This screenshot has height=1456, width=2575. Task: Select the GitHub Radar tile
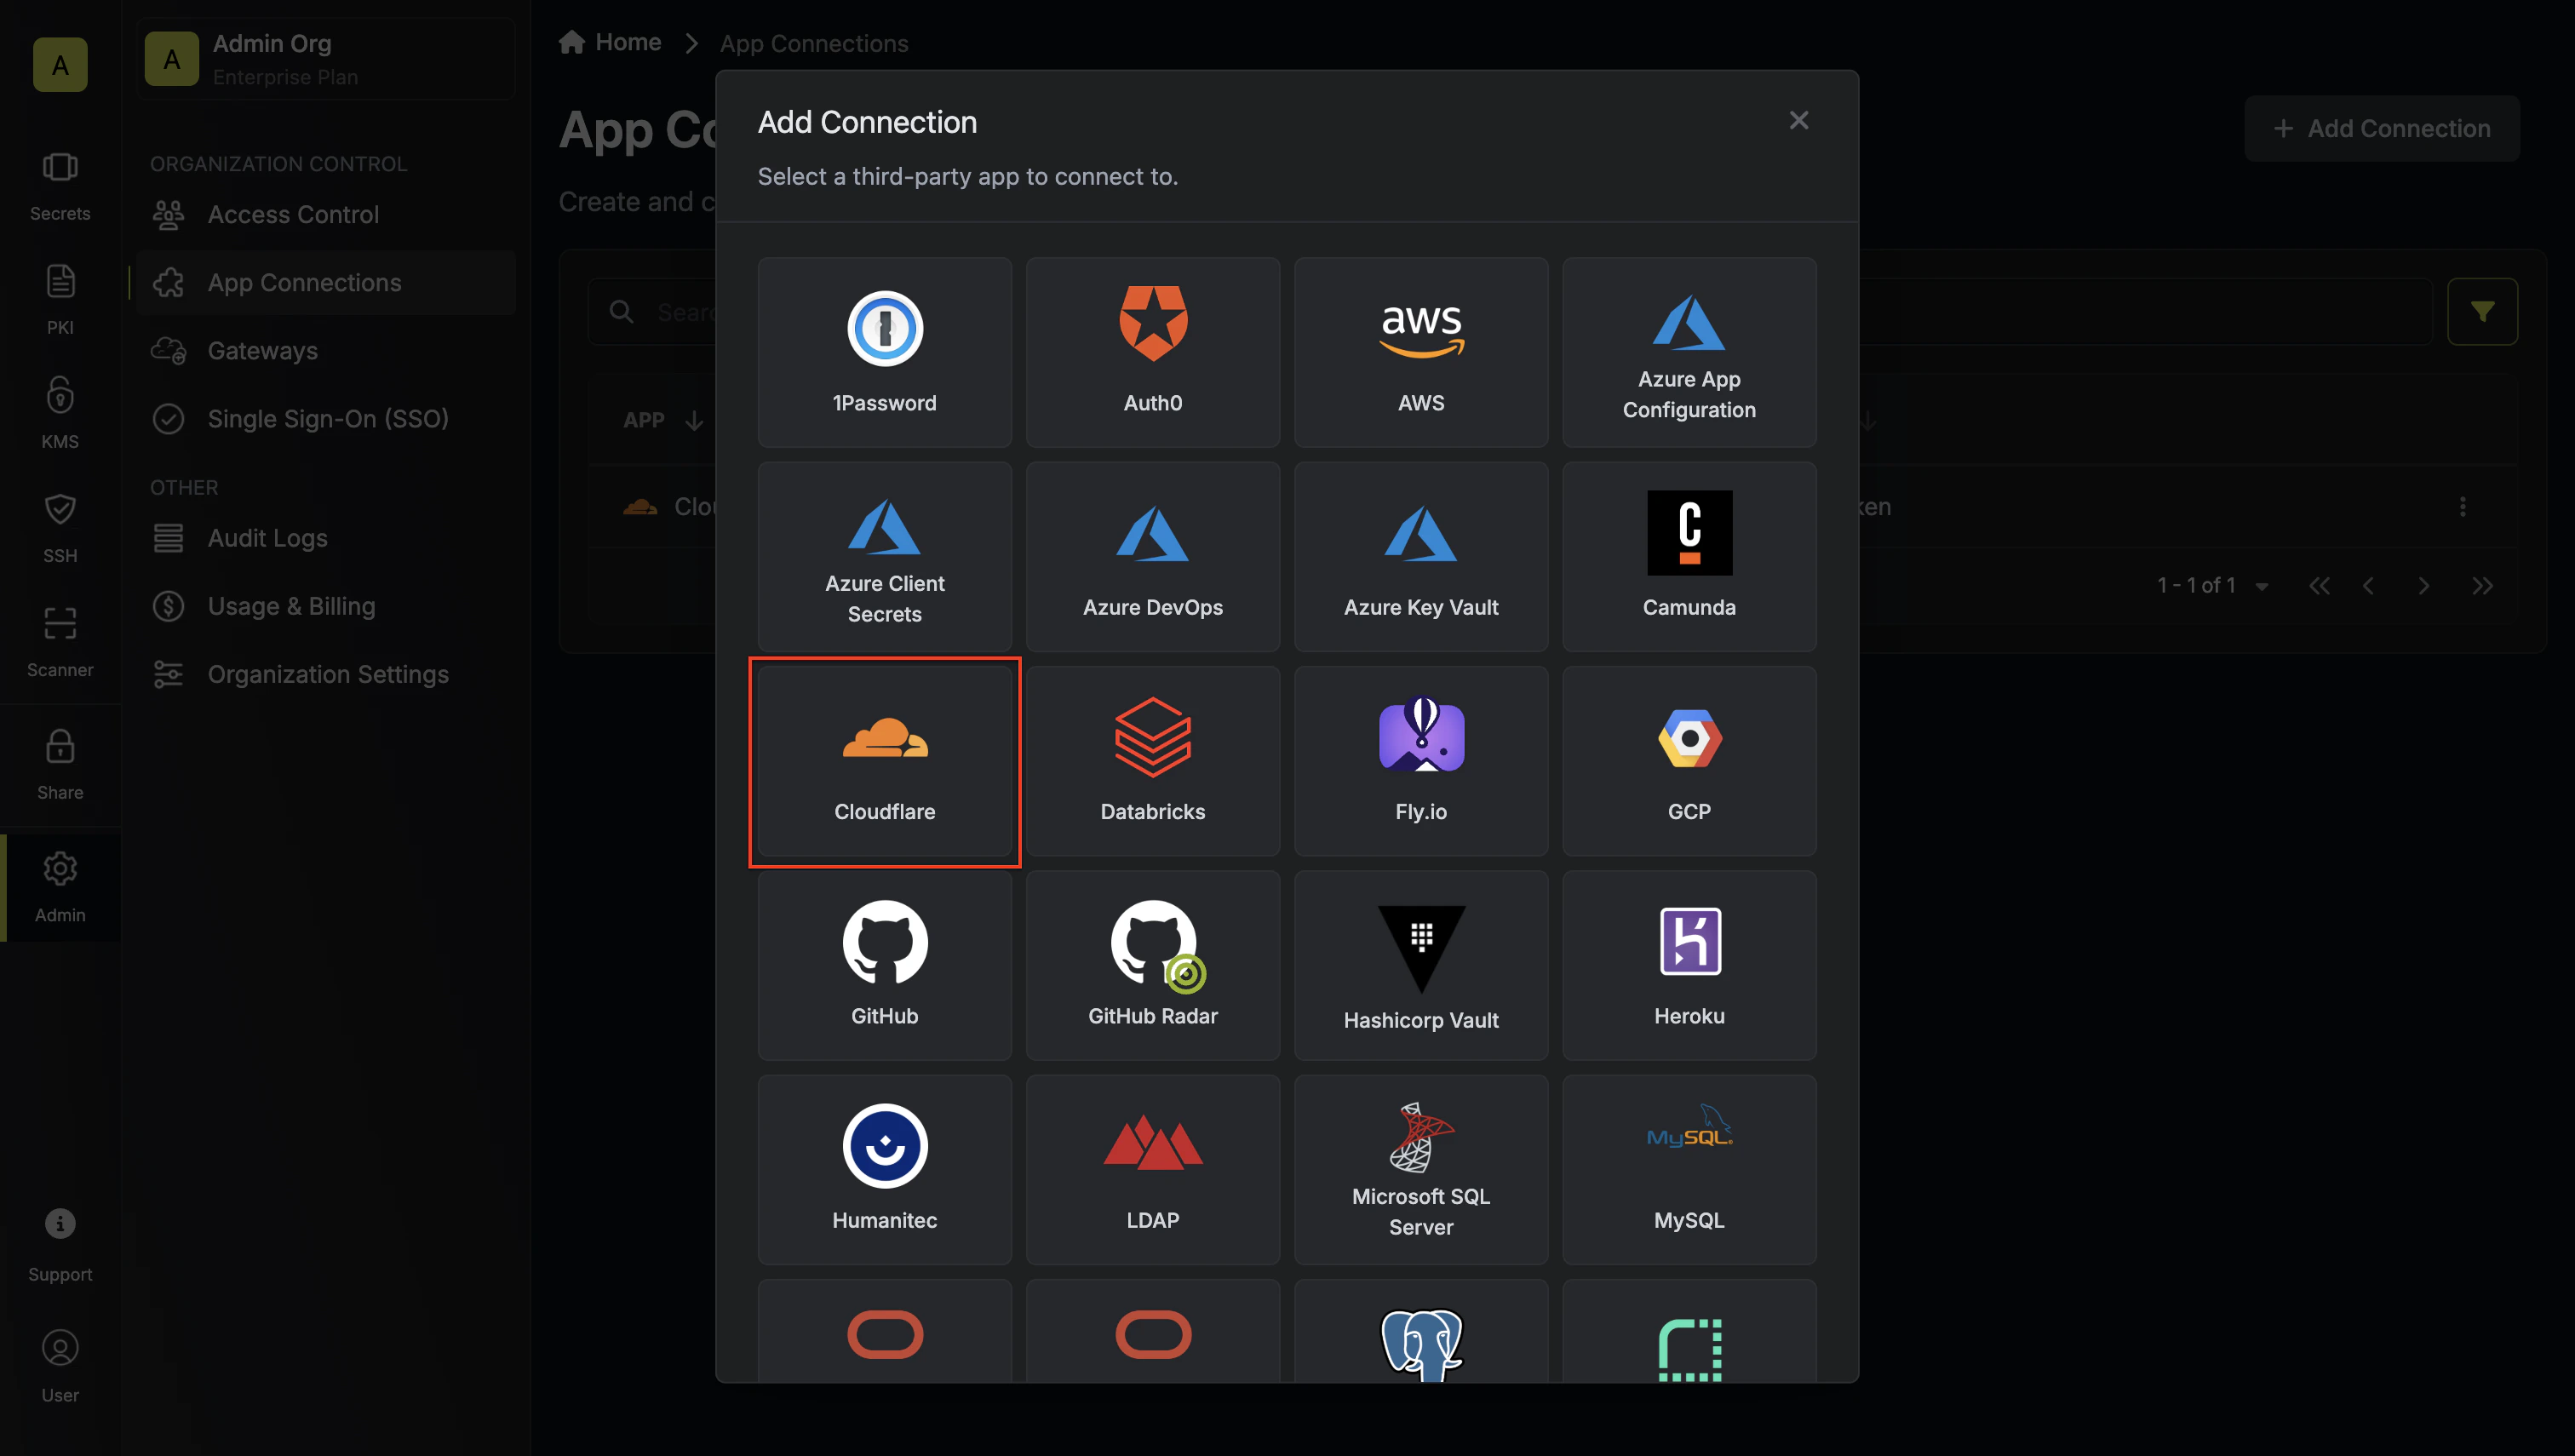coord(1152,965)
